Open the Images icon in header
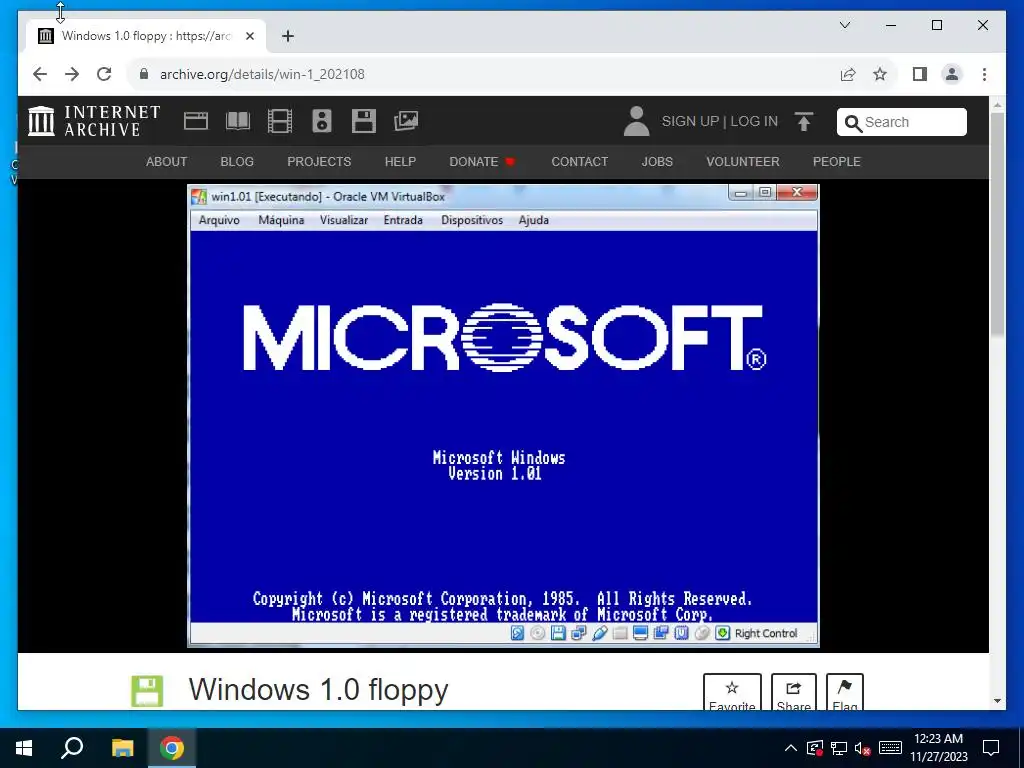 (x=406, y=121)
